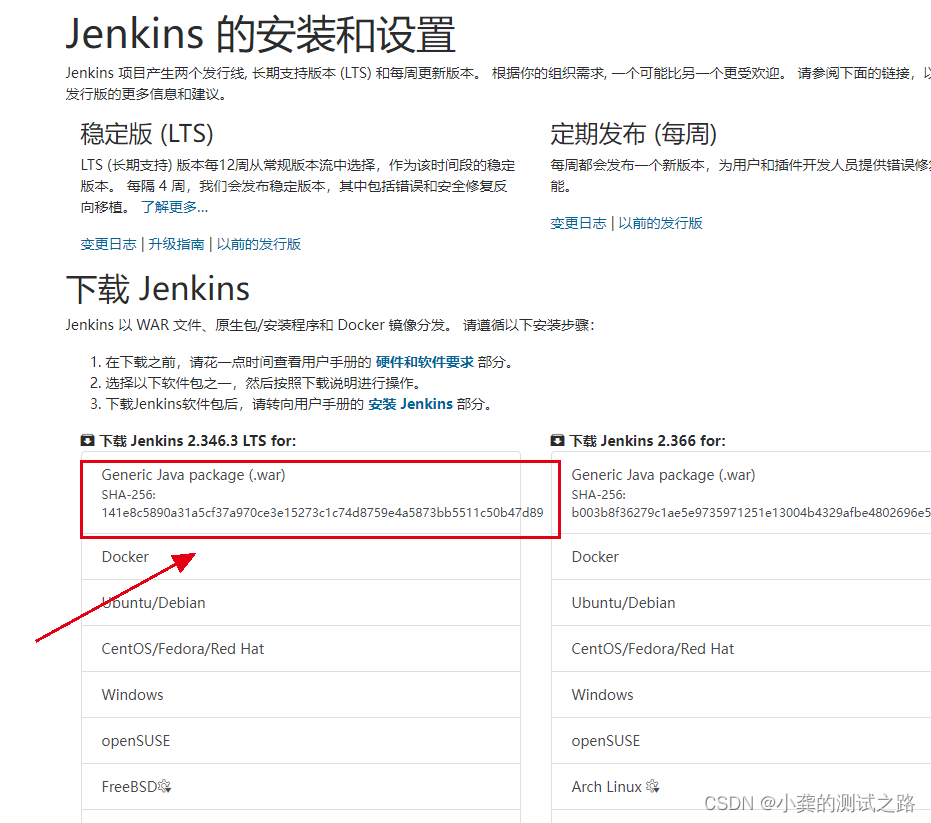931x823 pixels.
Task: Click the gear icon next to Arch Linux
Action: (x=653, y=786)
